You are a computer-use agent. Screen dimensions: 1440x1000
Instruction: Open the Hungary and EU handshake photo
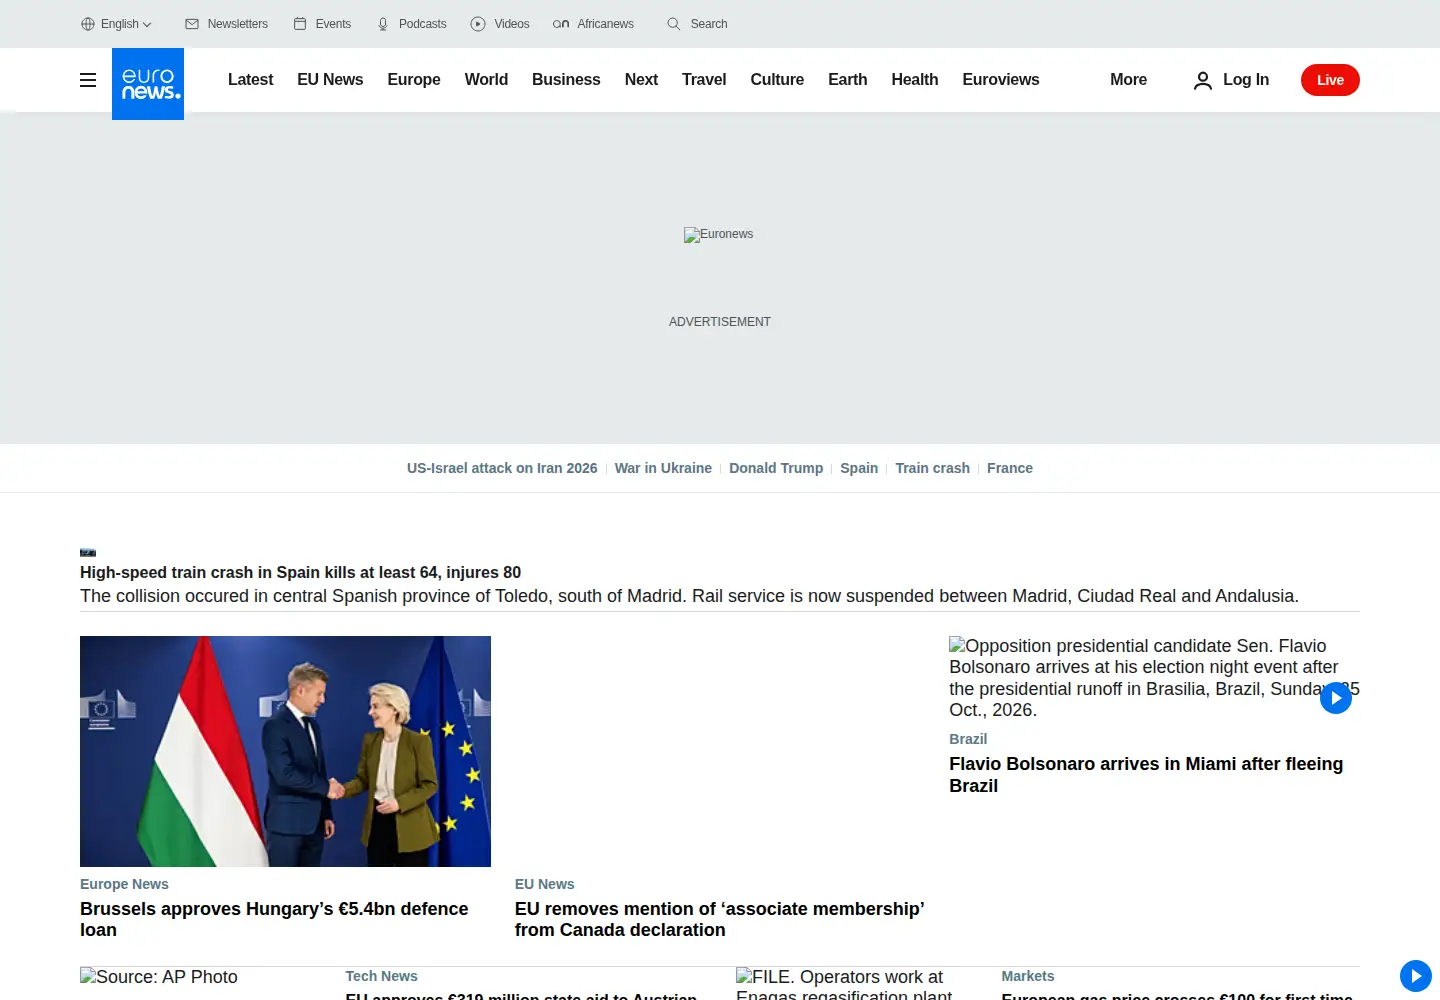(x=285, y=751)
